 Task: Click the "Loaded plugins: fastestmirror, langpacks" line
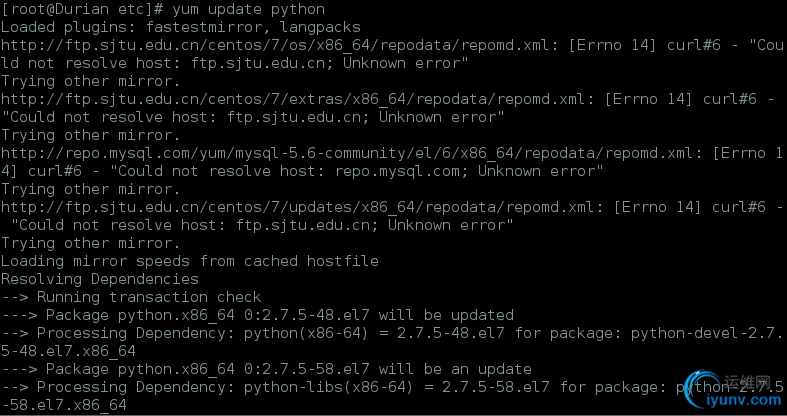[181, 28]
